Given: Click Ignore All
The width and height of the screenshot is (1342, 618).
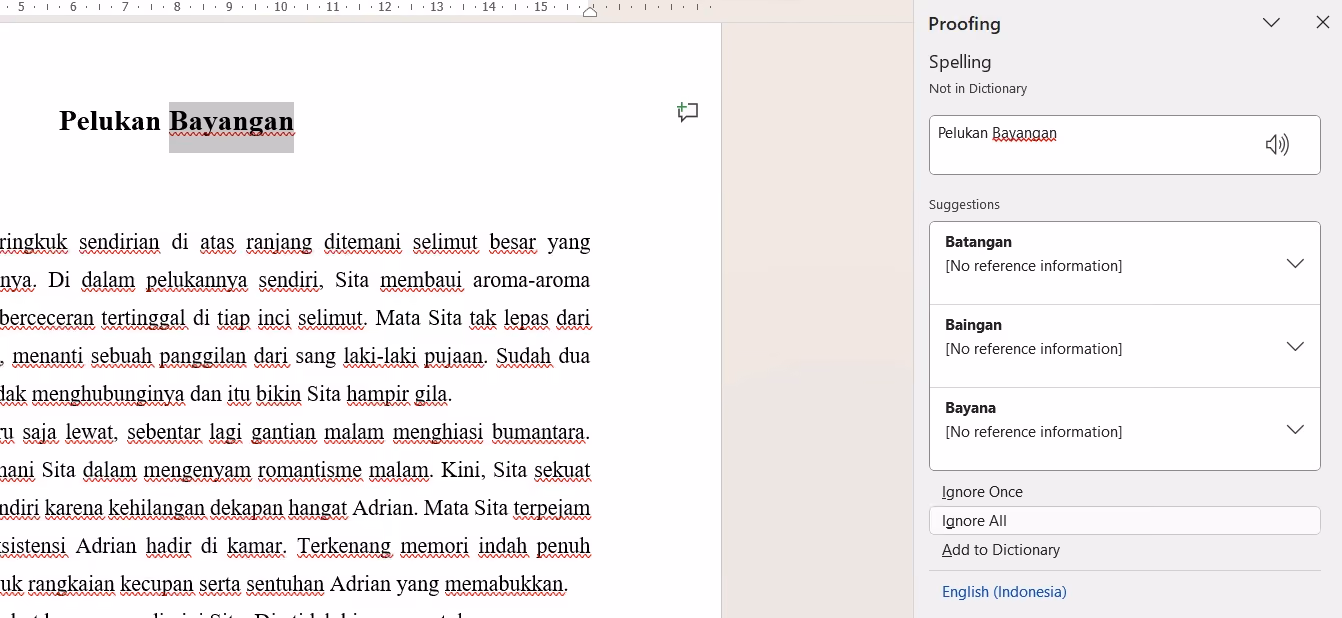Looking at the screenshot, I should tap(1125, 521).
